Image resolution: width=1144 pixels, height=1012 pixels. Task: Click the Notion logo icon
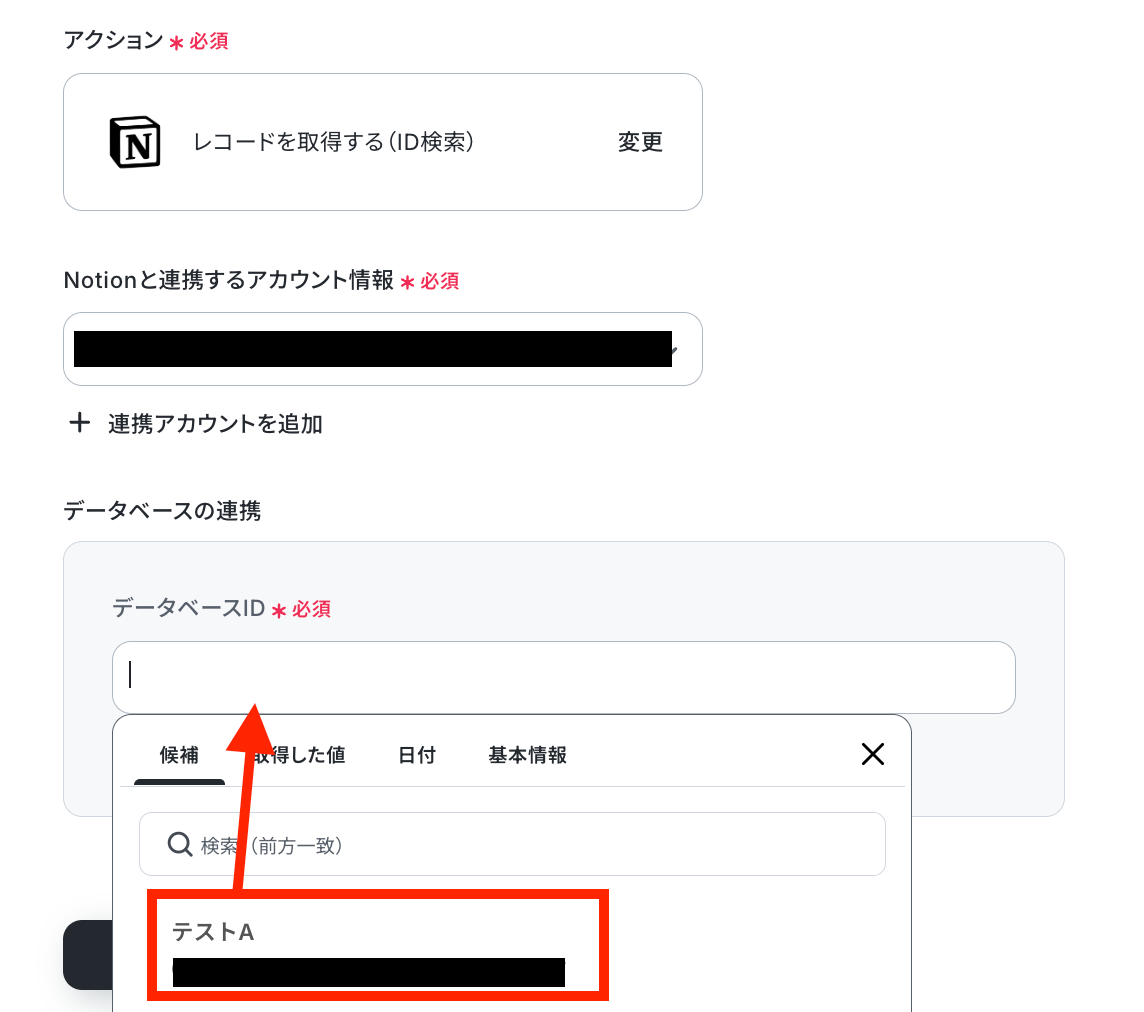click(x=135, y=142)
